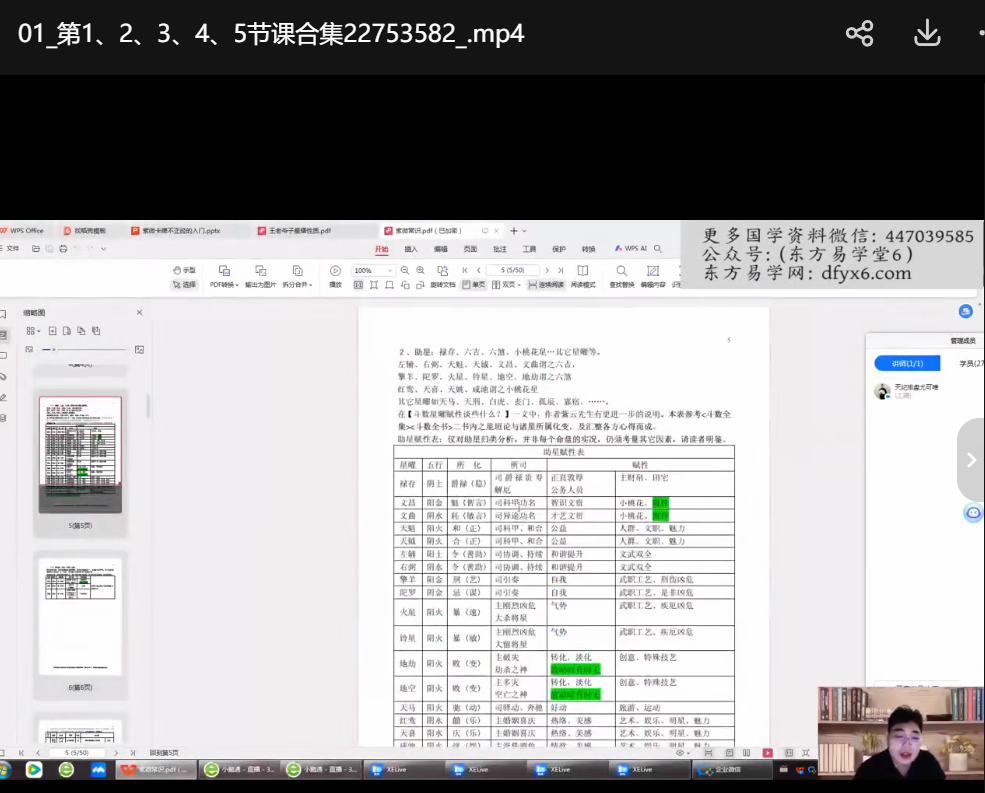
Task: Click the 输出为图片 export icon
Action: (x=260, y=276)
